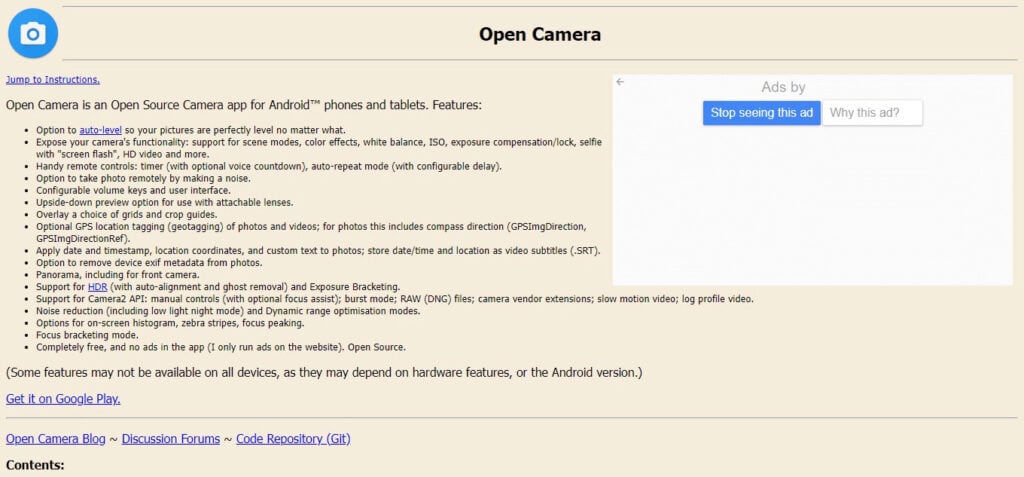Click the Ads by label
This screenshot has width=1024, height=477.
tap(783, 87)
